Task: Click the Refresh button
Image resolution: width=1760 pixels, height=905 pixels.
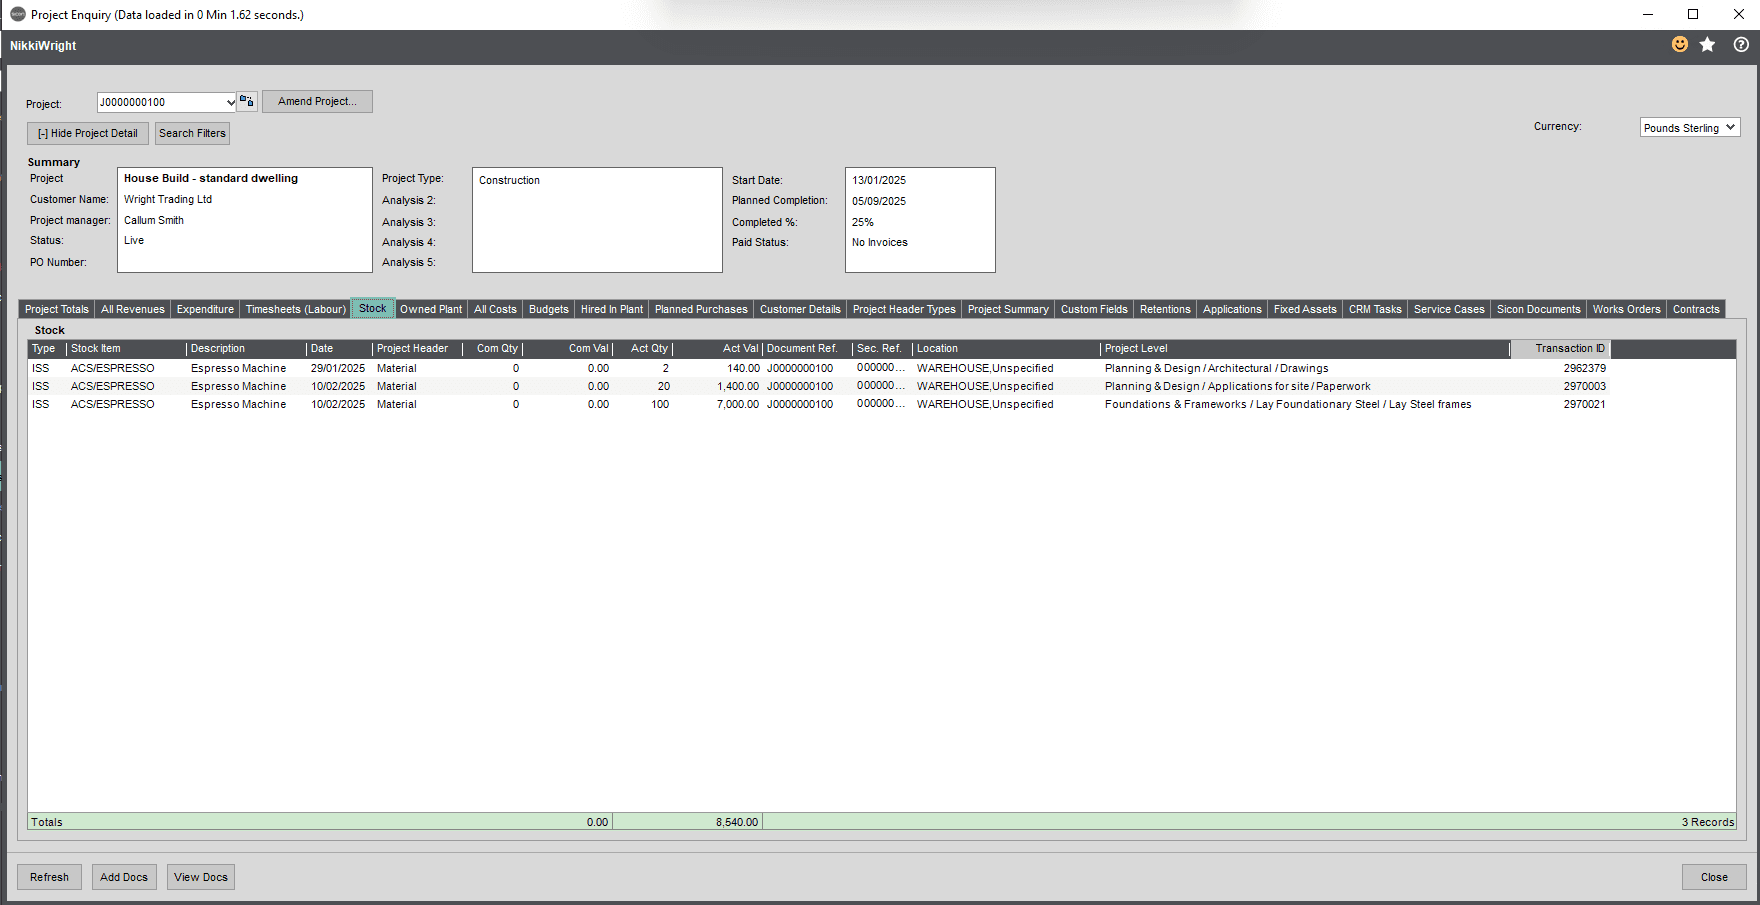Action: [49, 877]
